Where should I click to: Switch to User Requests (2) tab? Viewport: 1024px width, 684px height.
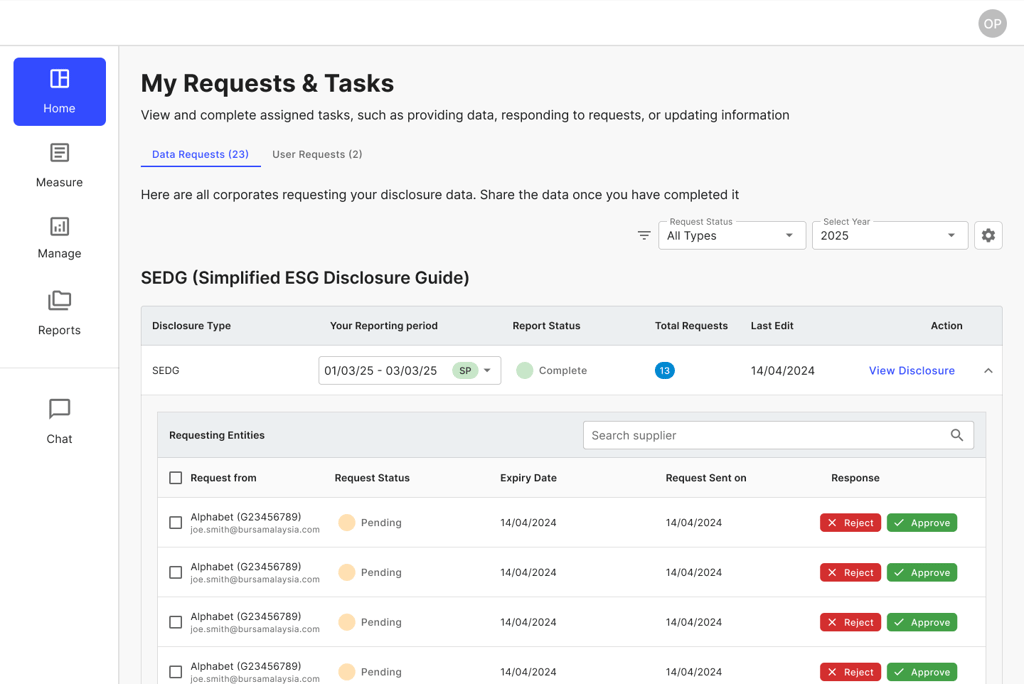click(x=317, y=155)
